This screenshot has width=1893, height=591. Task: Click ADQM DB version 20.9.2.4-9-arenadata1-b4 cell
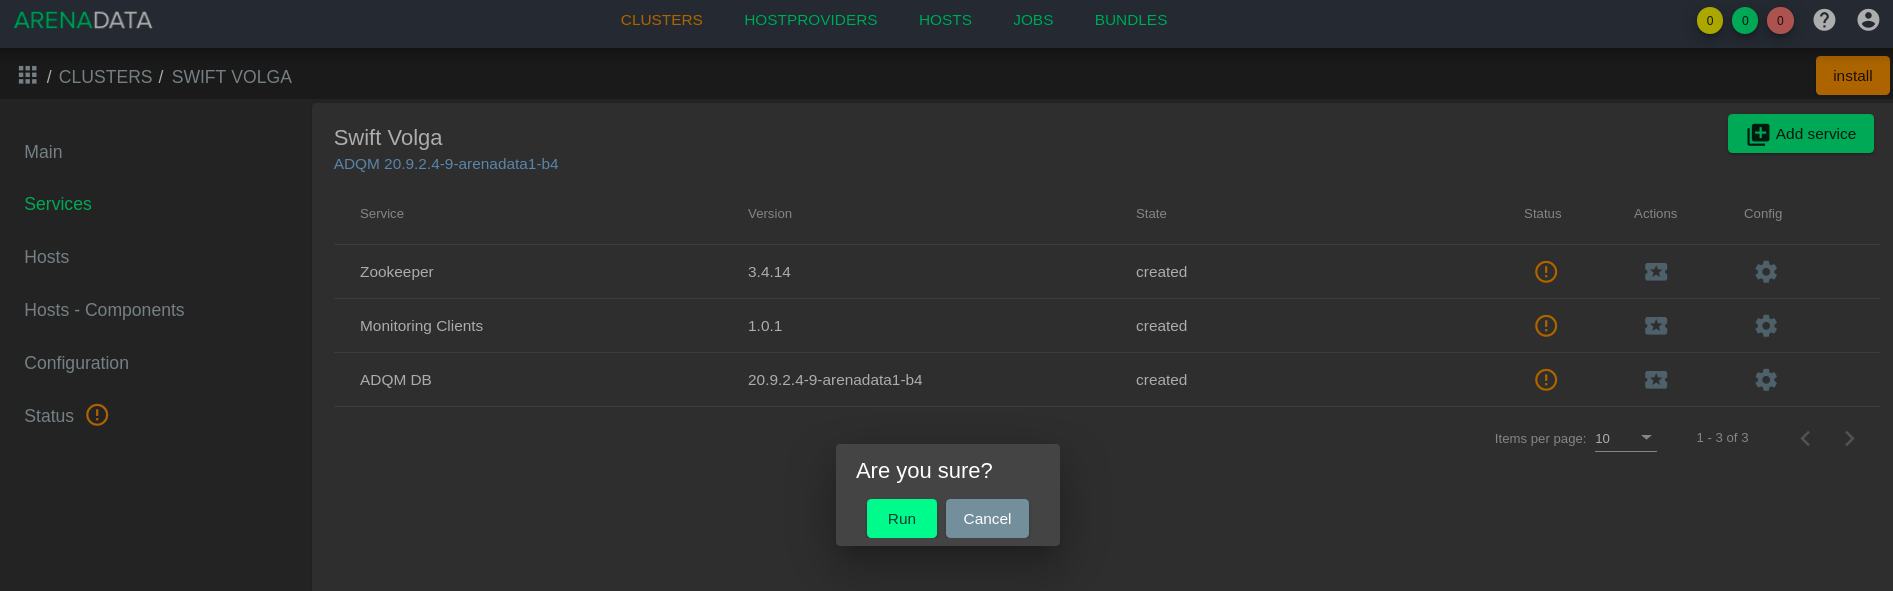pyautogui.click(x=835, y=380)
